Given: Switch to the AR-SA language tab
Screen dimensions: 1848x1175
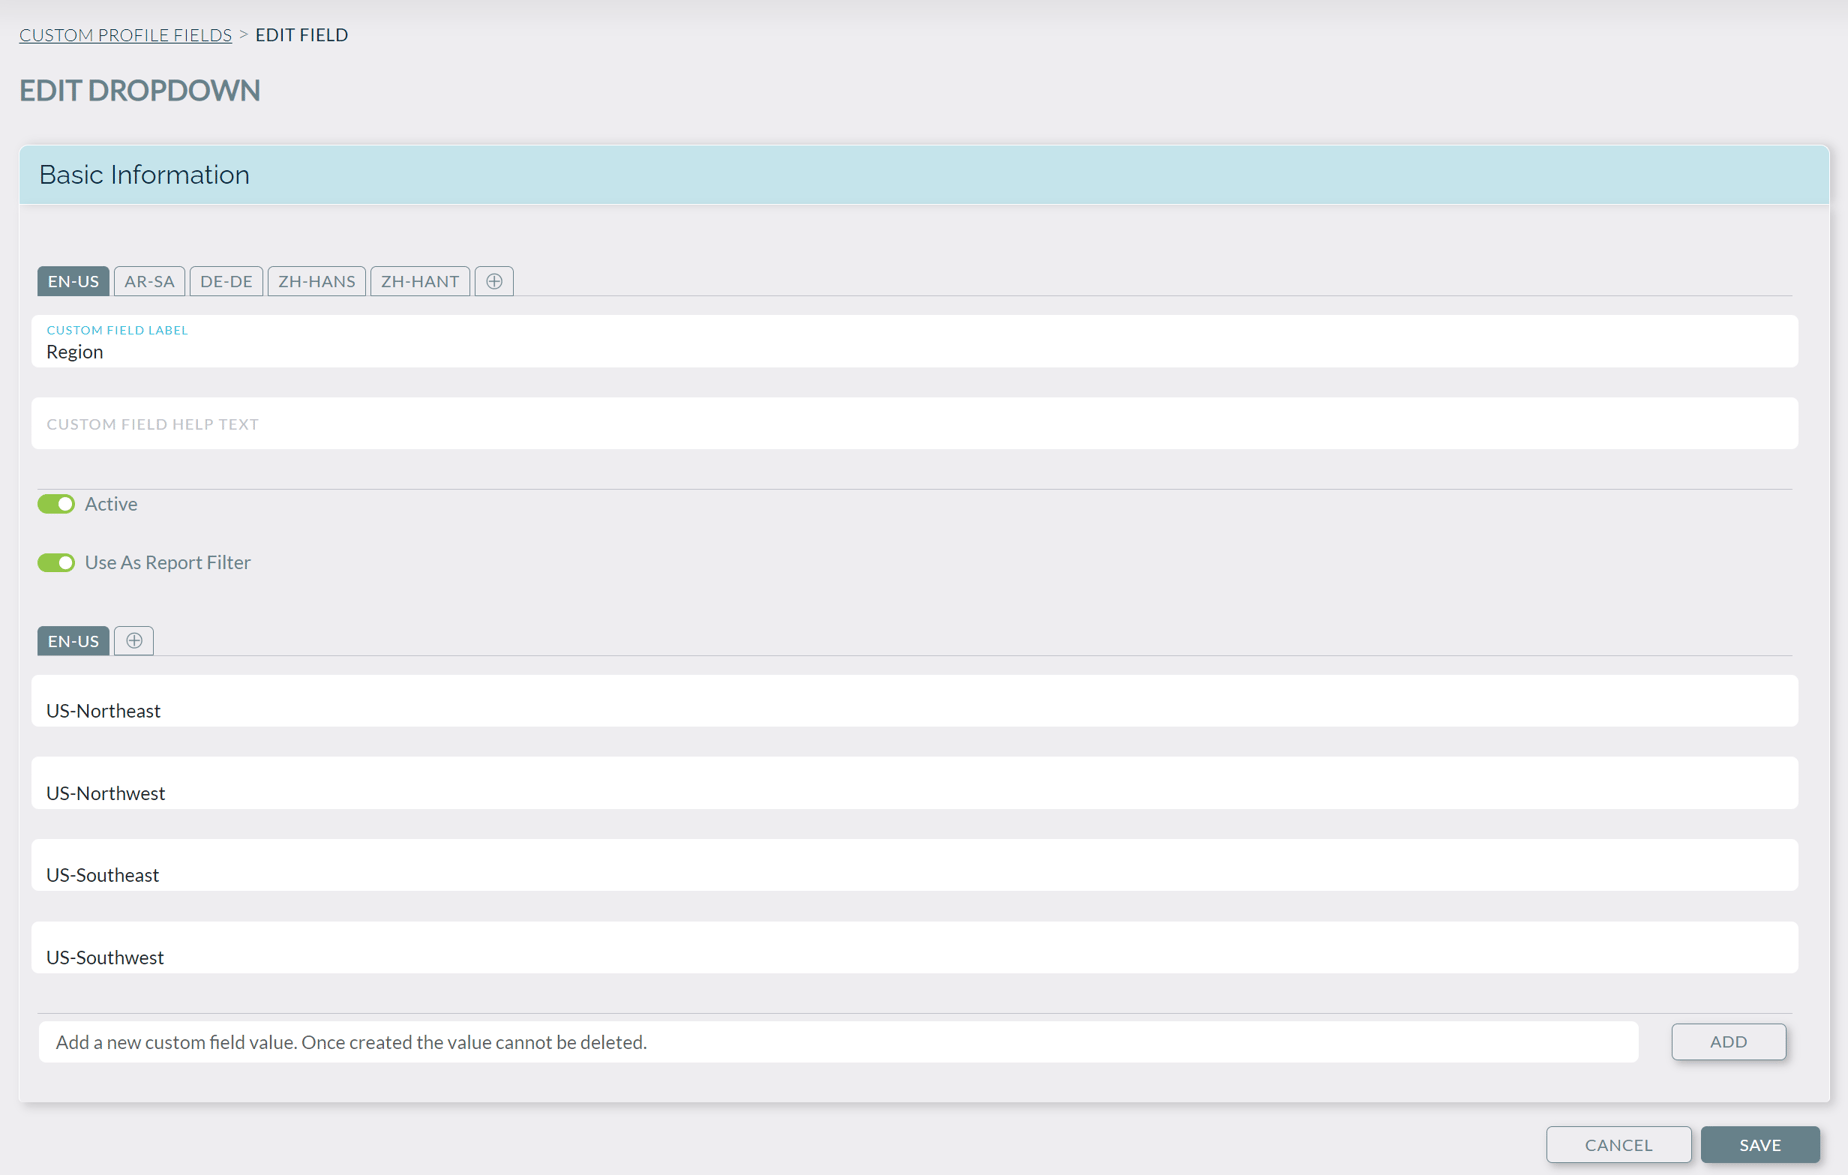Looking at the screenshot, I should click(x=149, y=281).
